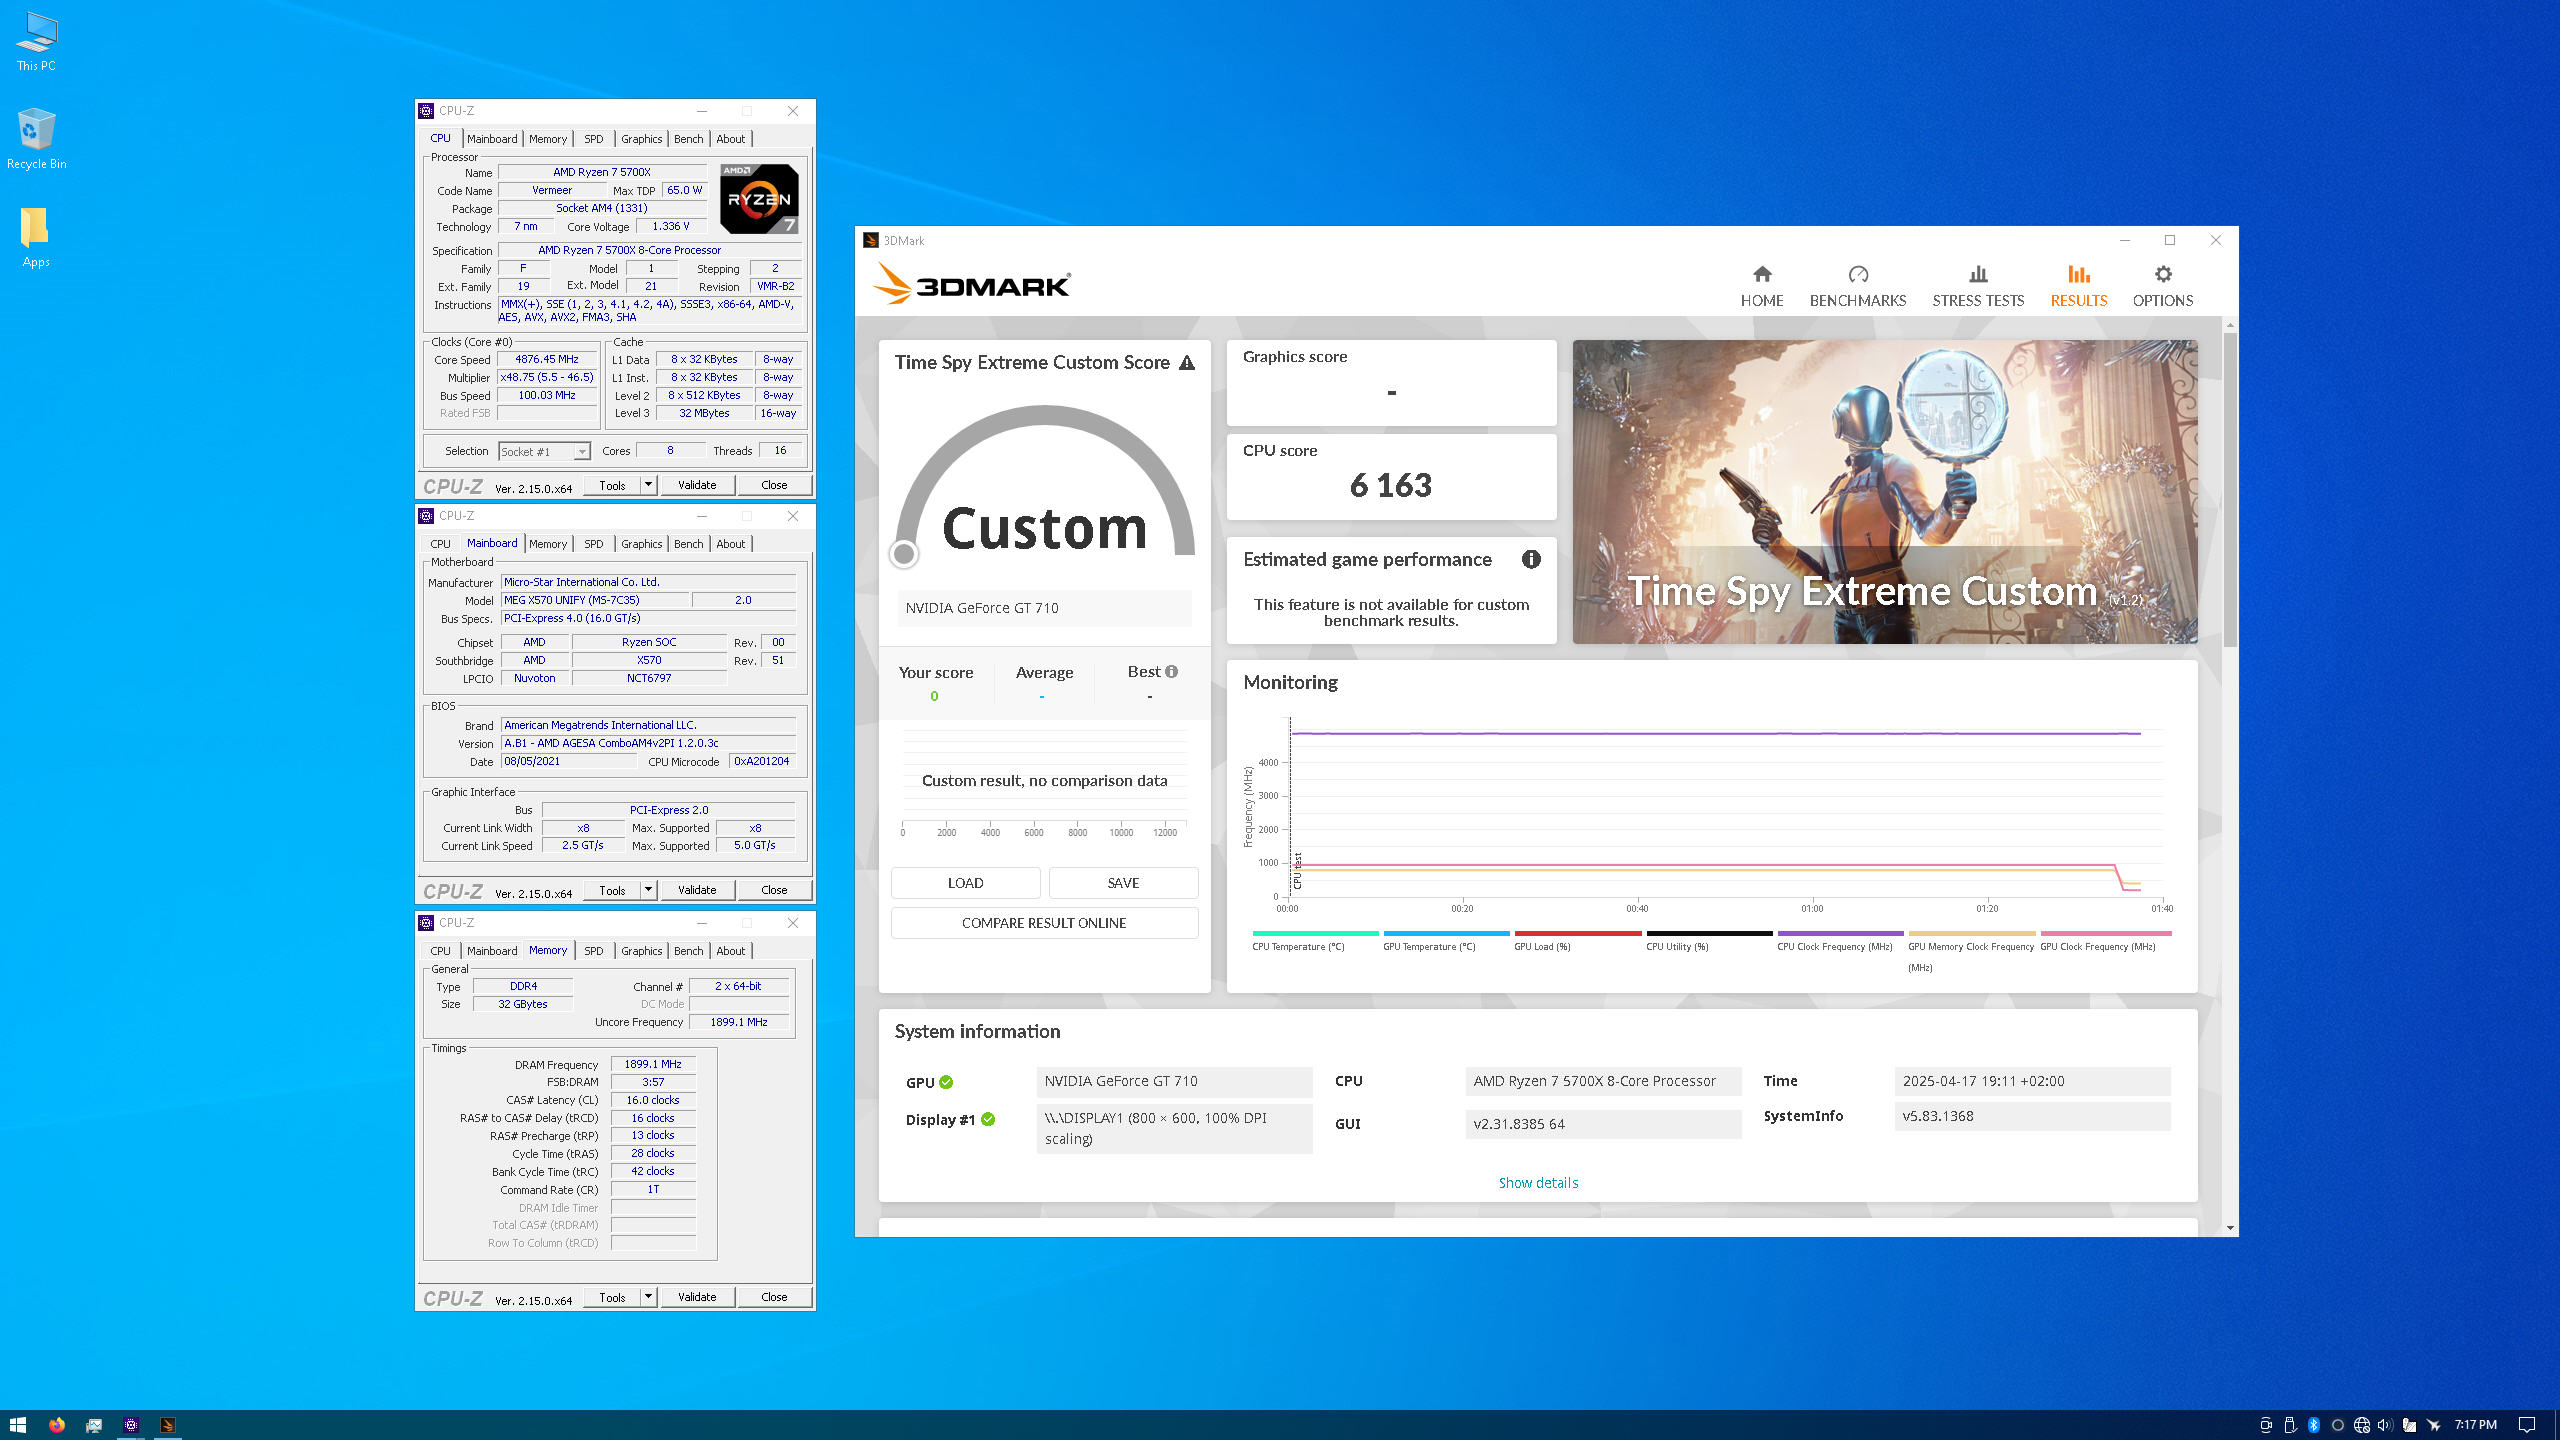Click Close button in Memory CPU-Z window
The height and width of the screenshot is (1440, 2560).
(774, 1297)
